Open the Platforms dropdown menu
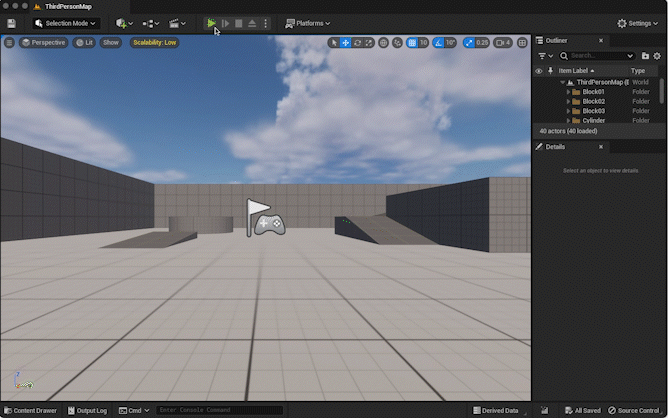 [307, 23]
